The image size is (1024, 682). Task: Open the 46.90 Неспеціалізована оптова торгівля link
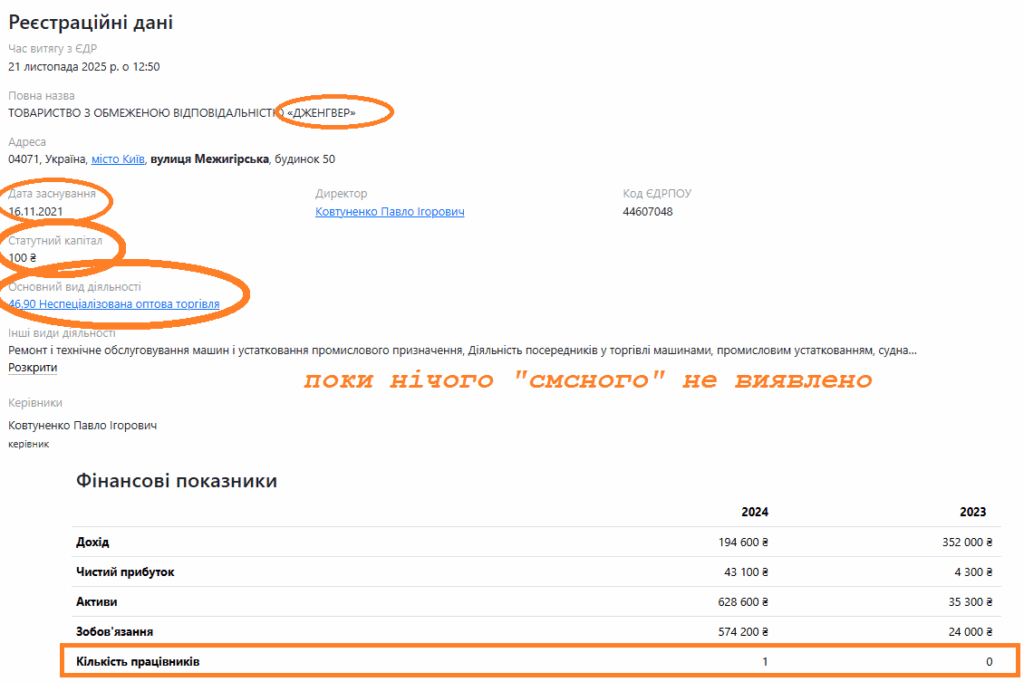click(114, 304)
